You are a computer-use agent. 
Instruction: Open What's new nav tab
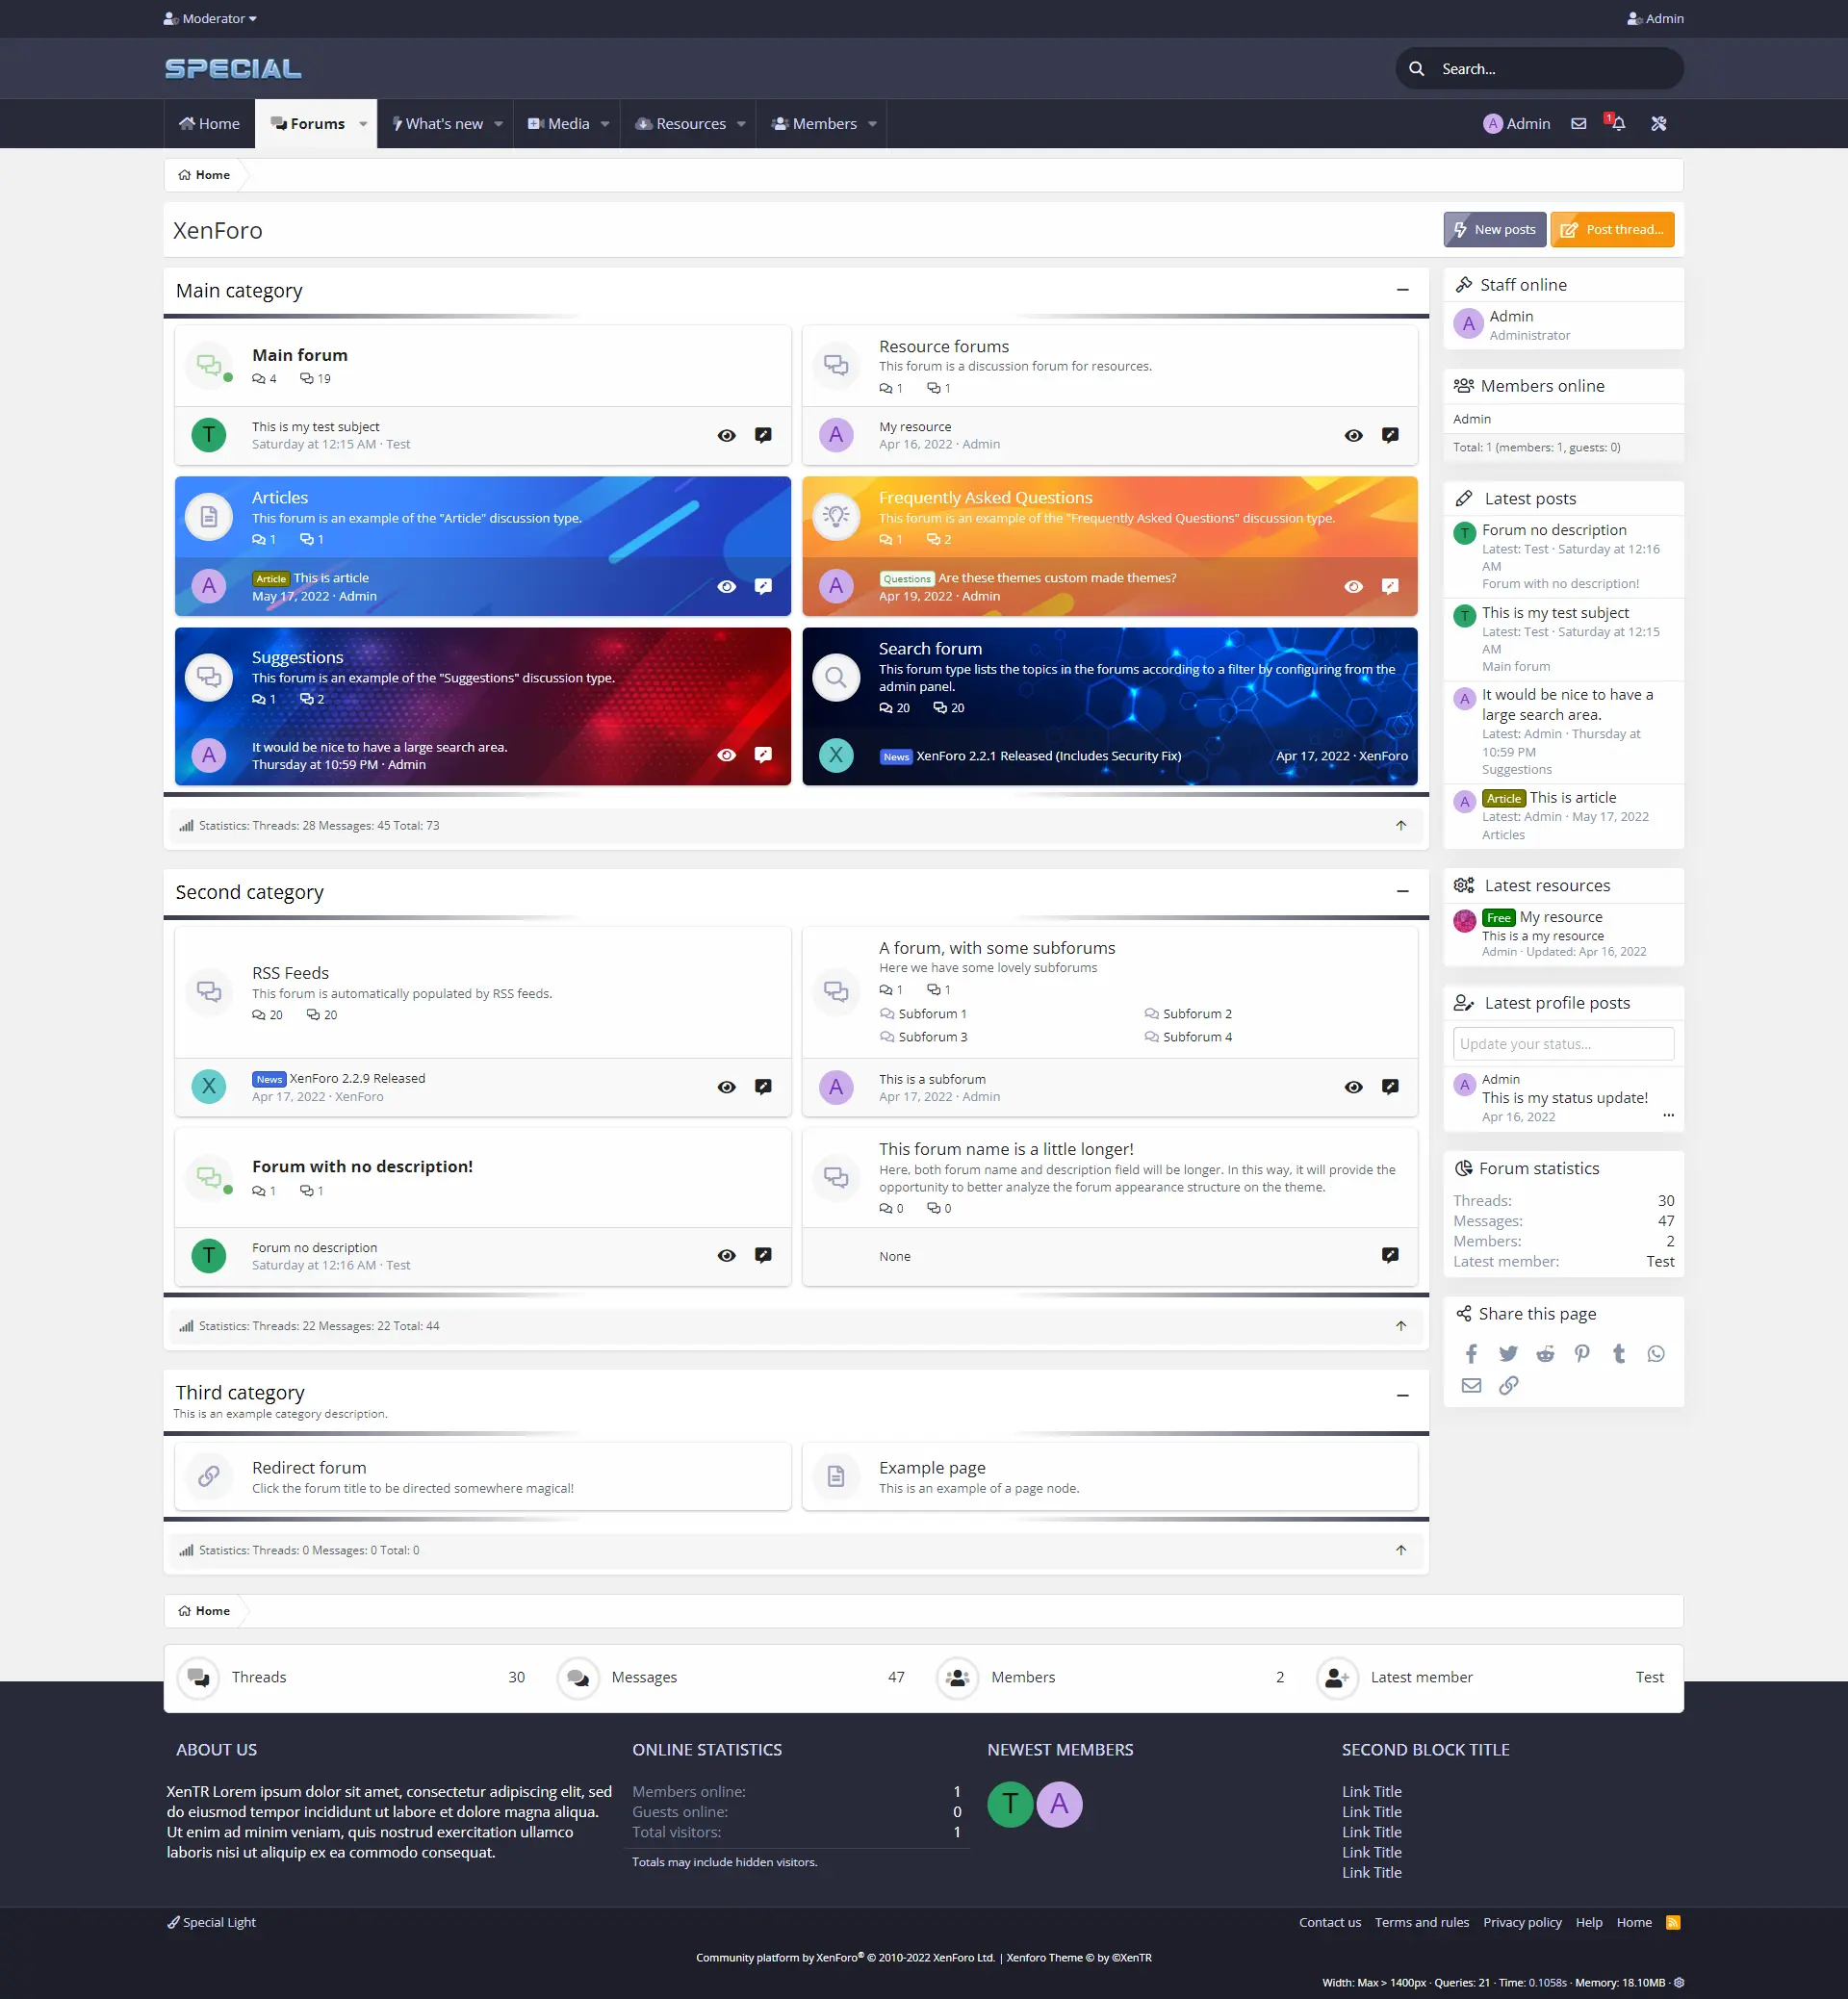[x=438, y=124]
